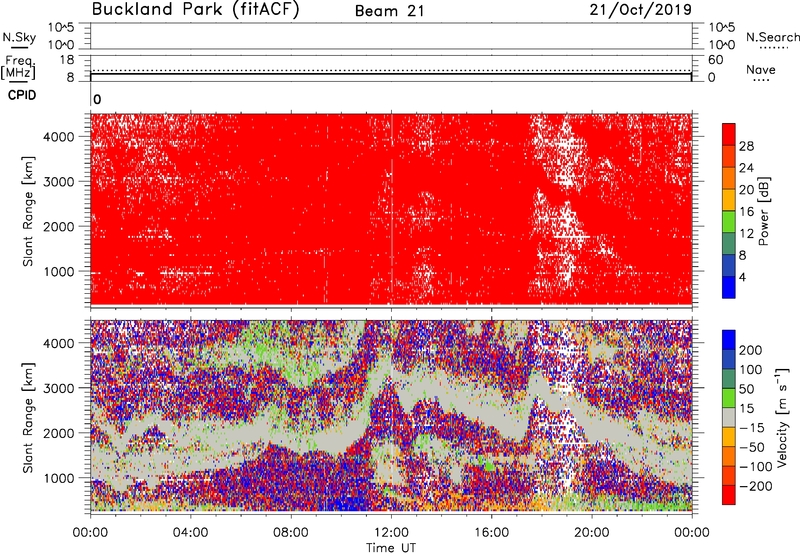Click the blue swatch below 4 dB

click(729, 287)
